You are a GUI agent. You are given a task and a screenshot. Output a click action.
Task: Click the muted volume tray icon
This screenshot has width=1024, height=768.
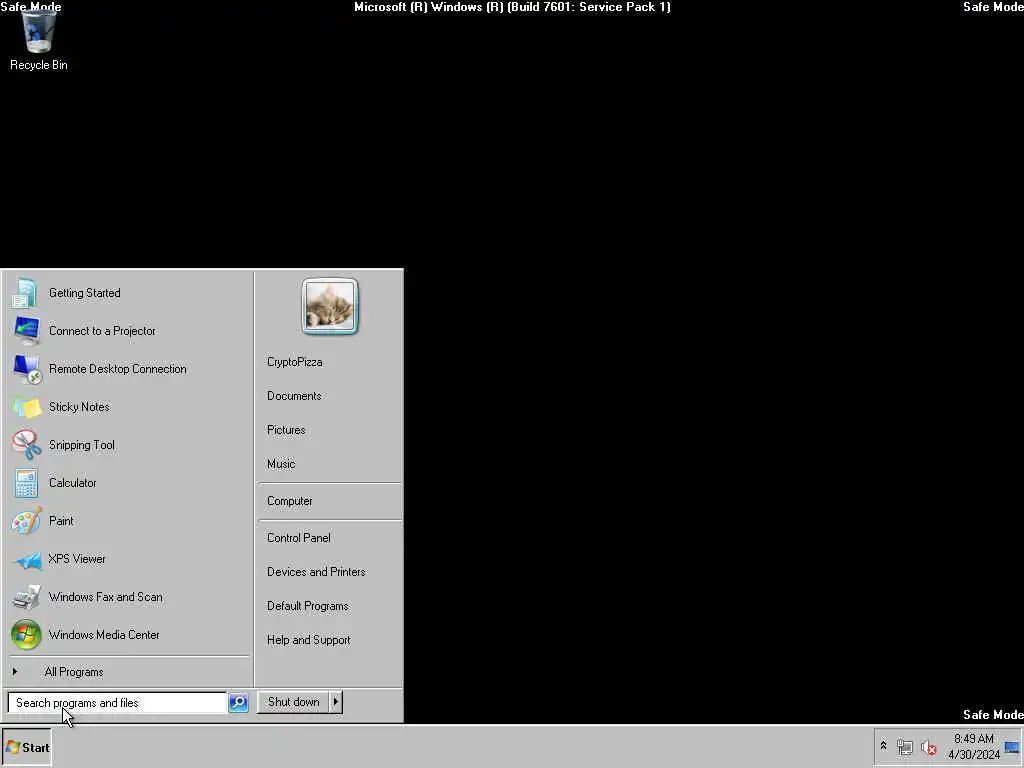929,747
